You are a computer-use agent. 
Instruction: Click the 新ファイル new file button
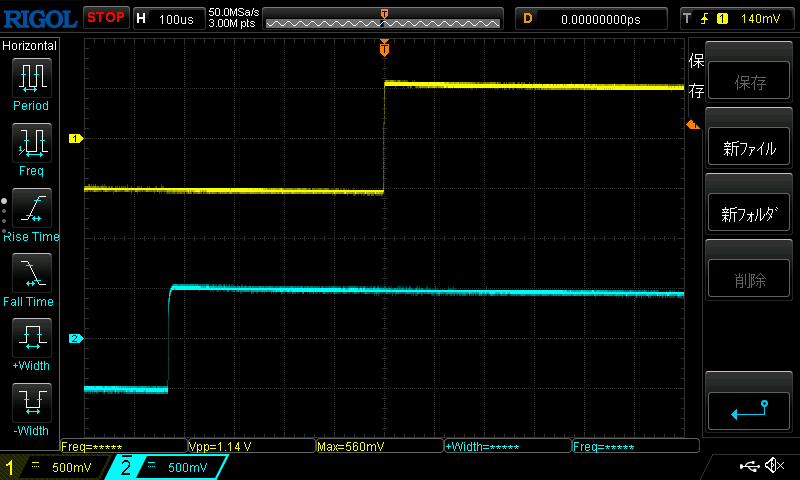pos(749,147)
